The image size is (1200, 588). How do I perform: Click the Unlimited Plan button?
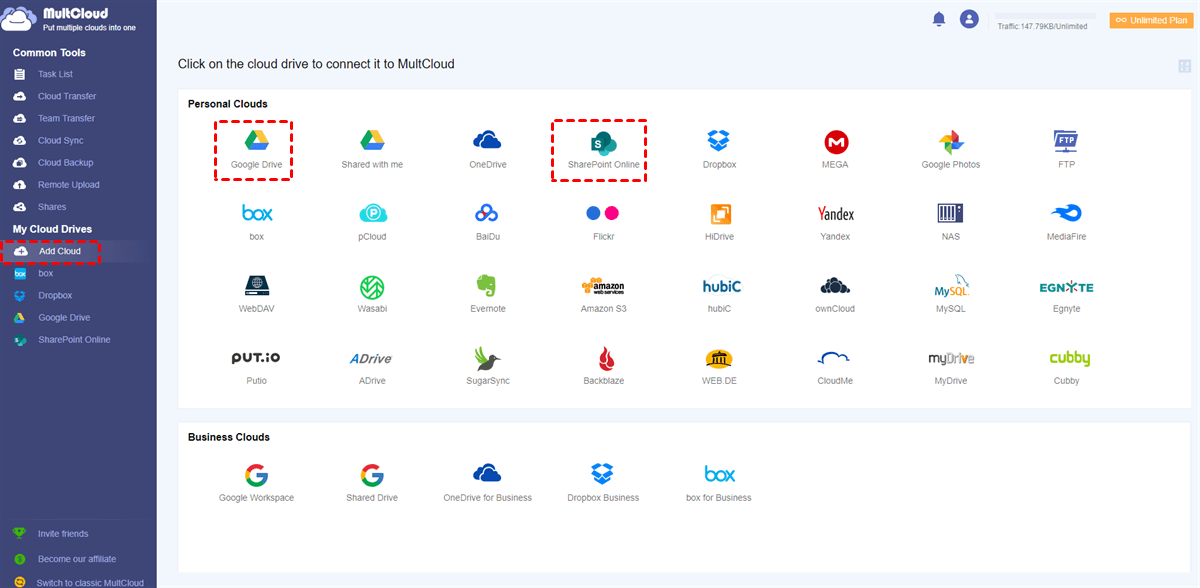[1151, 19]
